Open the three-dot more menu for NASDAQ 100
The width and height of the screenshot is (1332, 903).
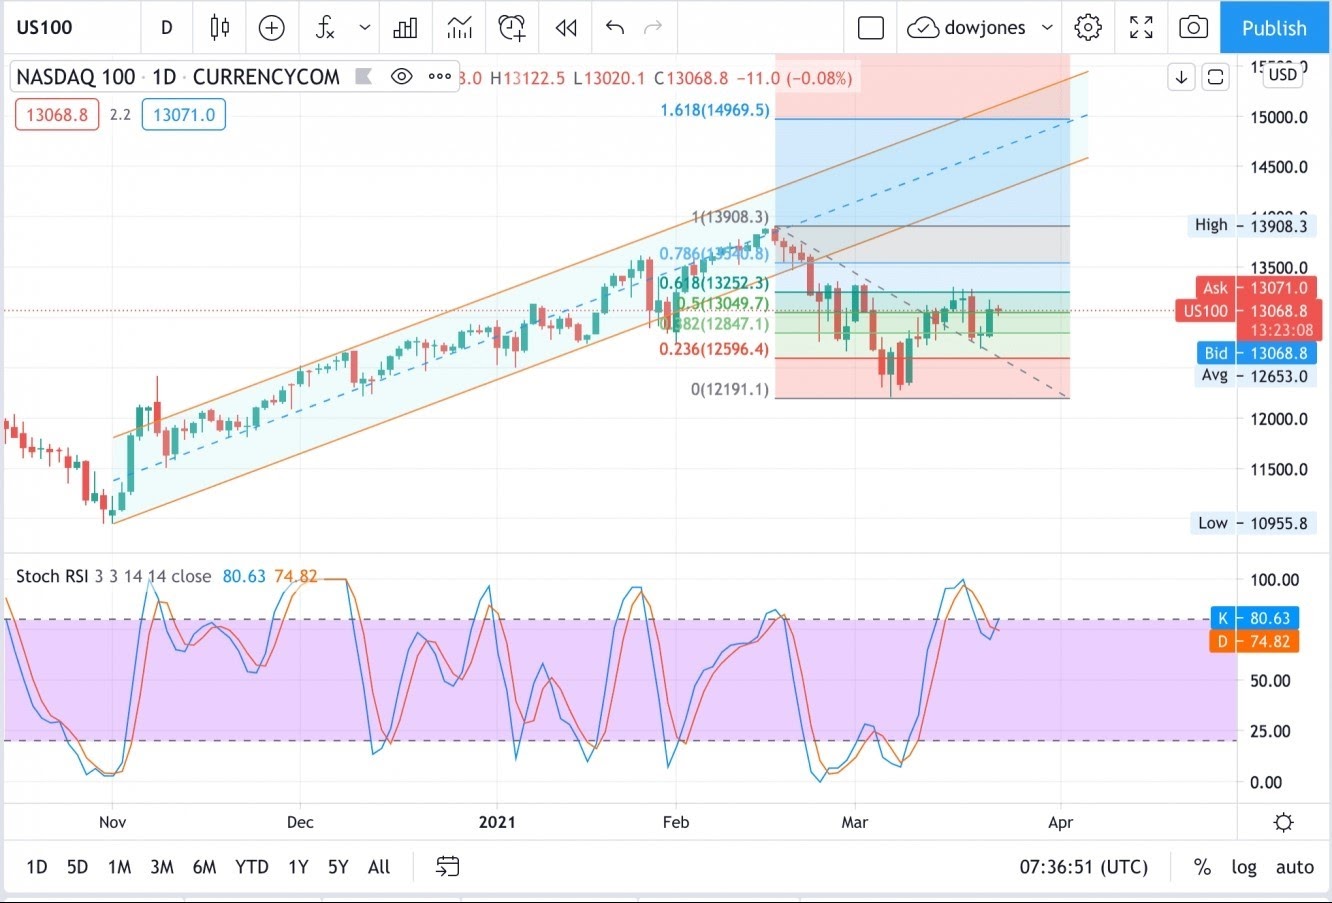click(x=439, y=77)
